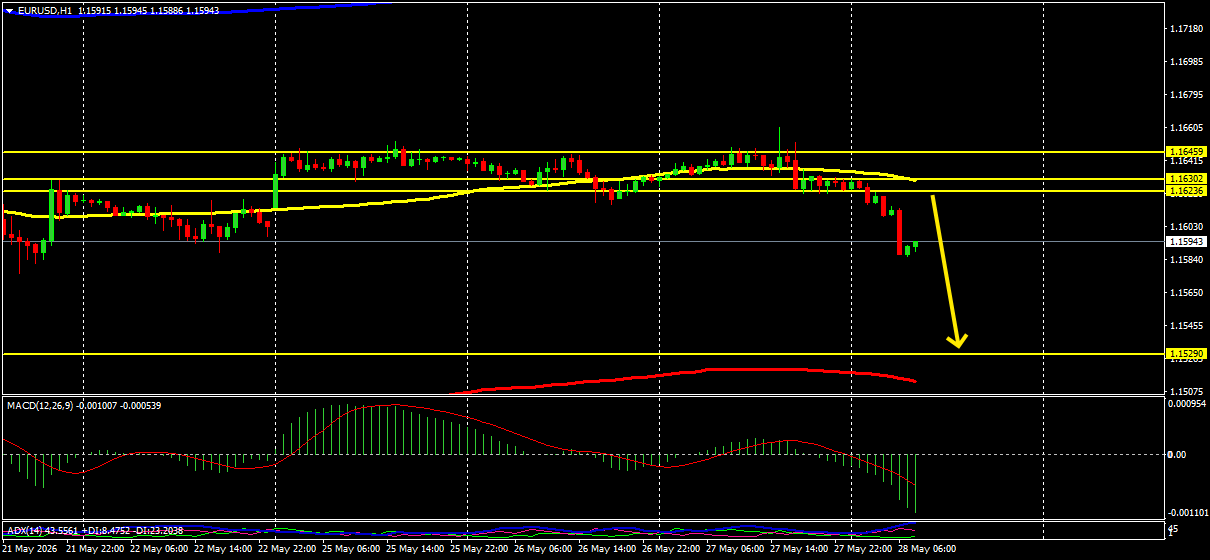
Task: Select the 1.15290 support line price label
Action: (x=1187, y=353)
